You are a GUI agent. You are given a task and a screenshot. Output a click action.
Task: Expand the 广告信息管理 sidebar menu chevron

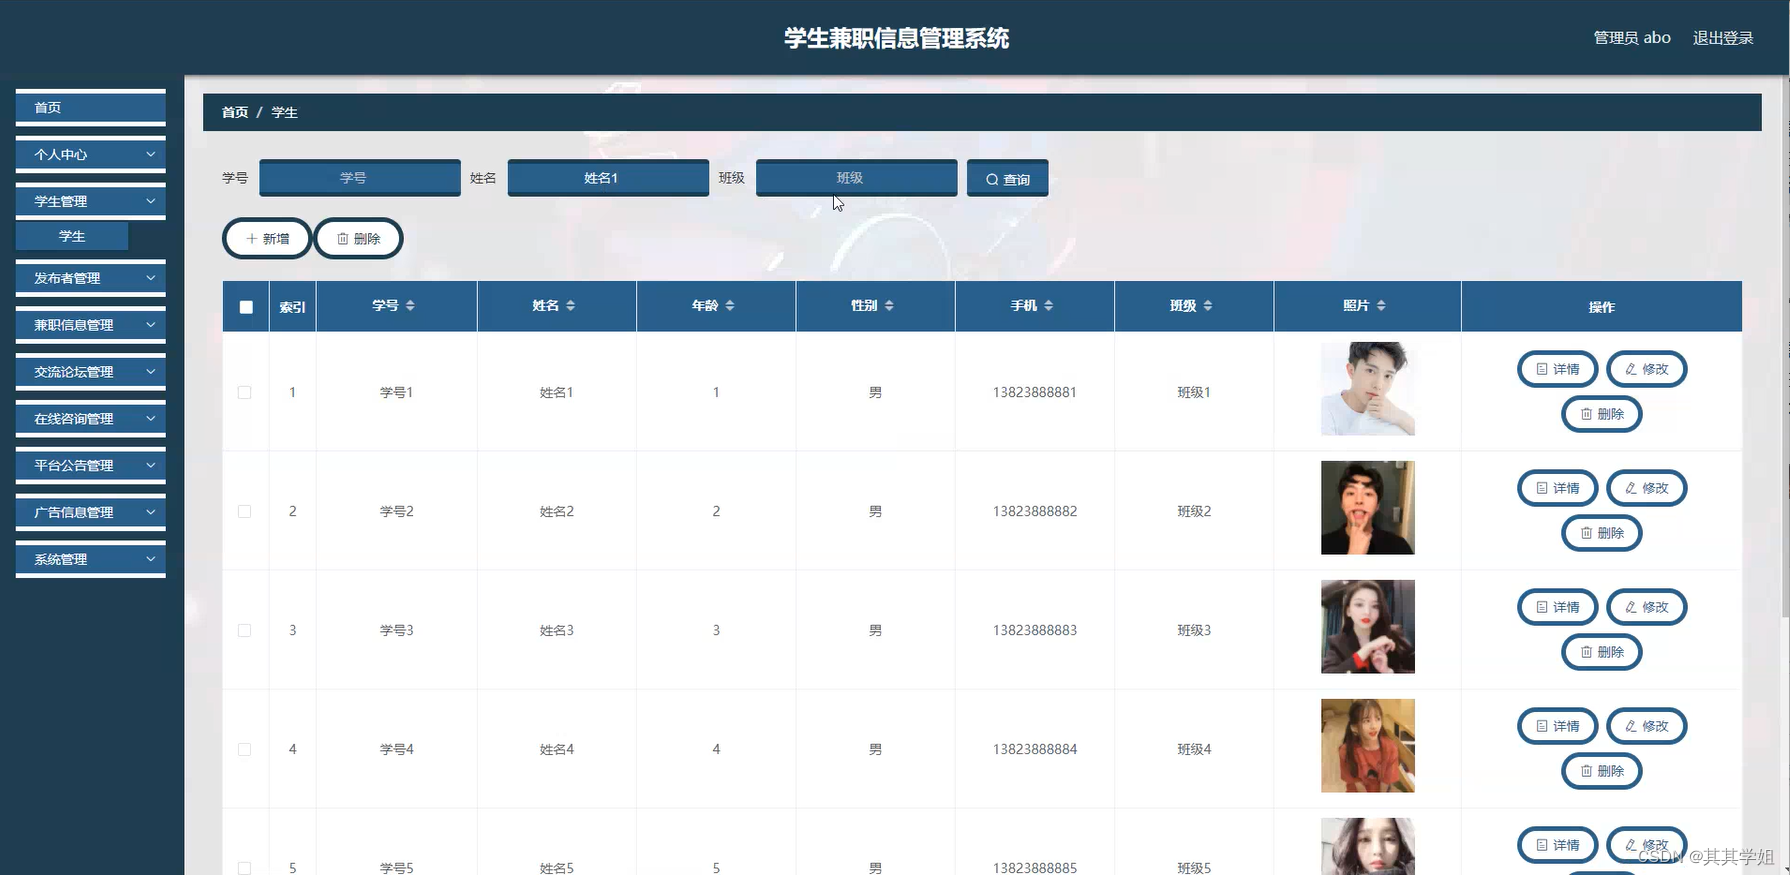pos(151,512)
